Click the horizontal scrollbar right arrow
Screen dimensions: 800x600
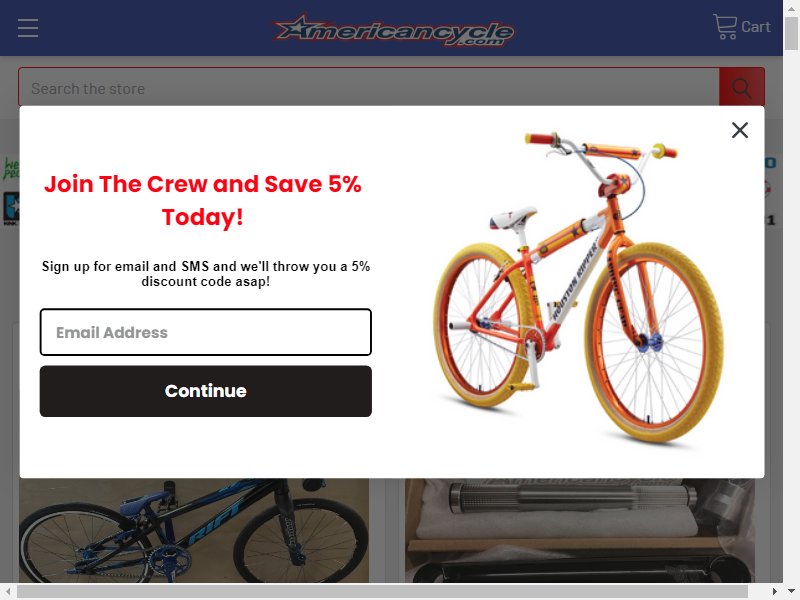pyautogui.click(x=774, y=592)
